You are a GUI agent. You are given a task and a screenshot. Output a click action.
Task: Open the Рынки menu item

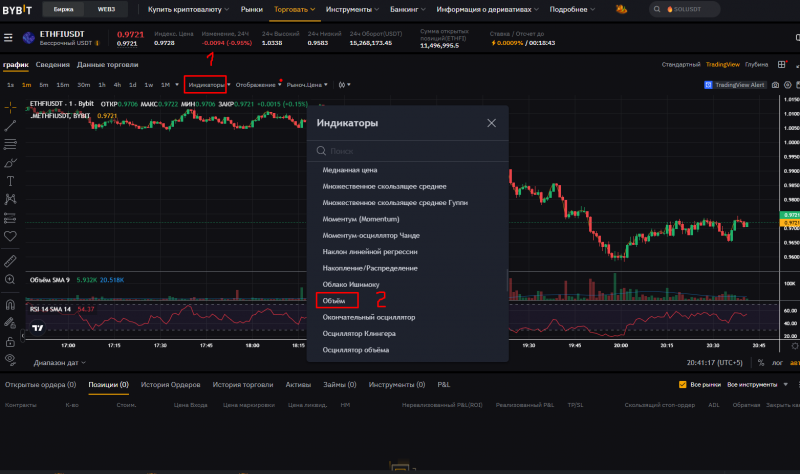252,9
